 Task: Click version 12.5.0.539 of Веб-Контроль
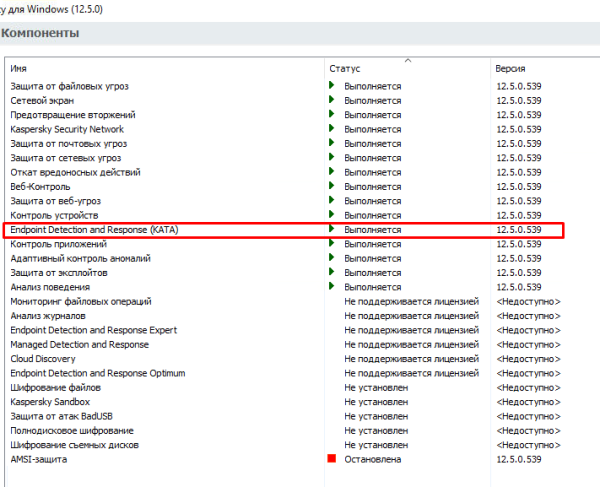click(x=519, y=187)
